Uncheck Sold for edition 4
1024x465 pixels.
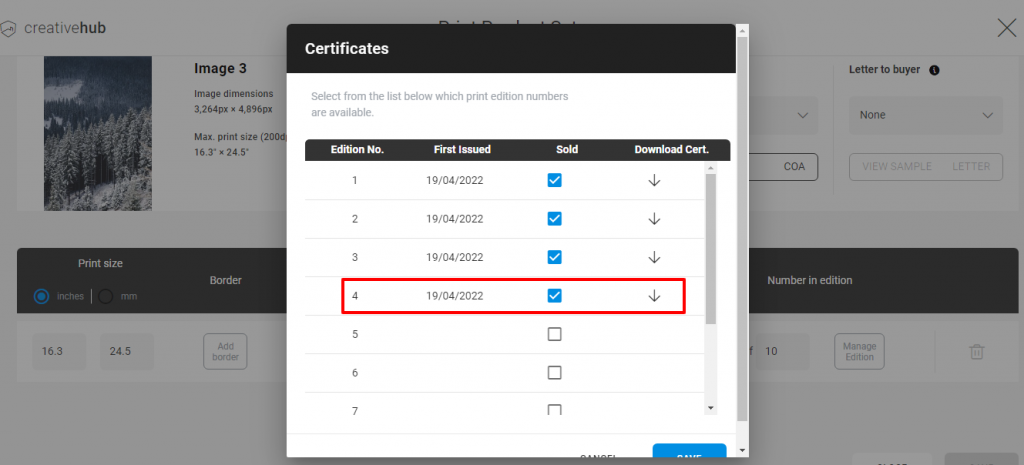click(x=554, y=296)
